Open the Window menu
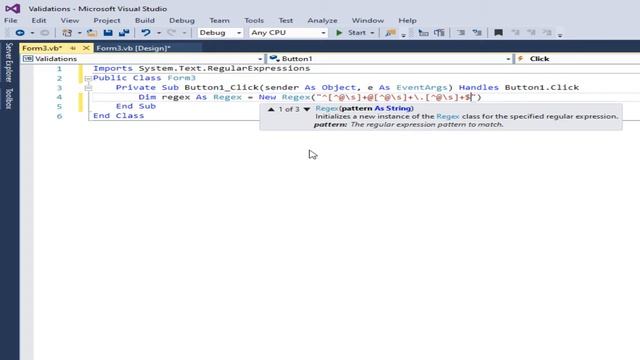The width and height of the screenshot is (640, 360). [x=368, y=20]
